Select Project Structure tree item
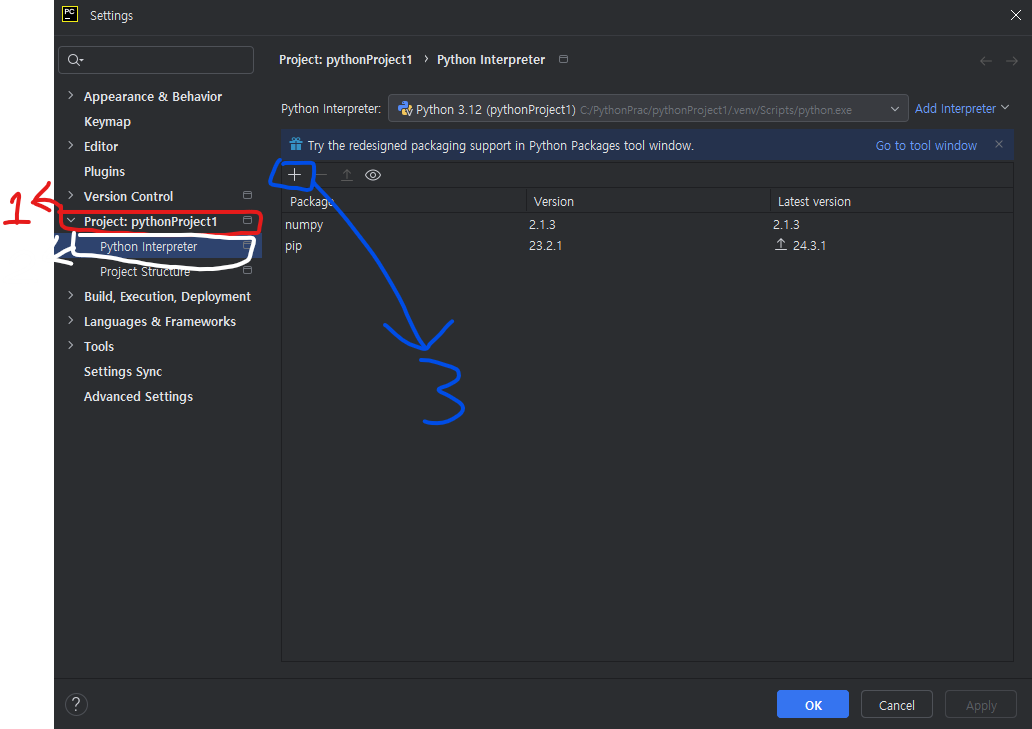Image resolution: width=1032 pixels, height=729 pixels. pos(145,272)
